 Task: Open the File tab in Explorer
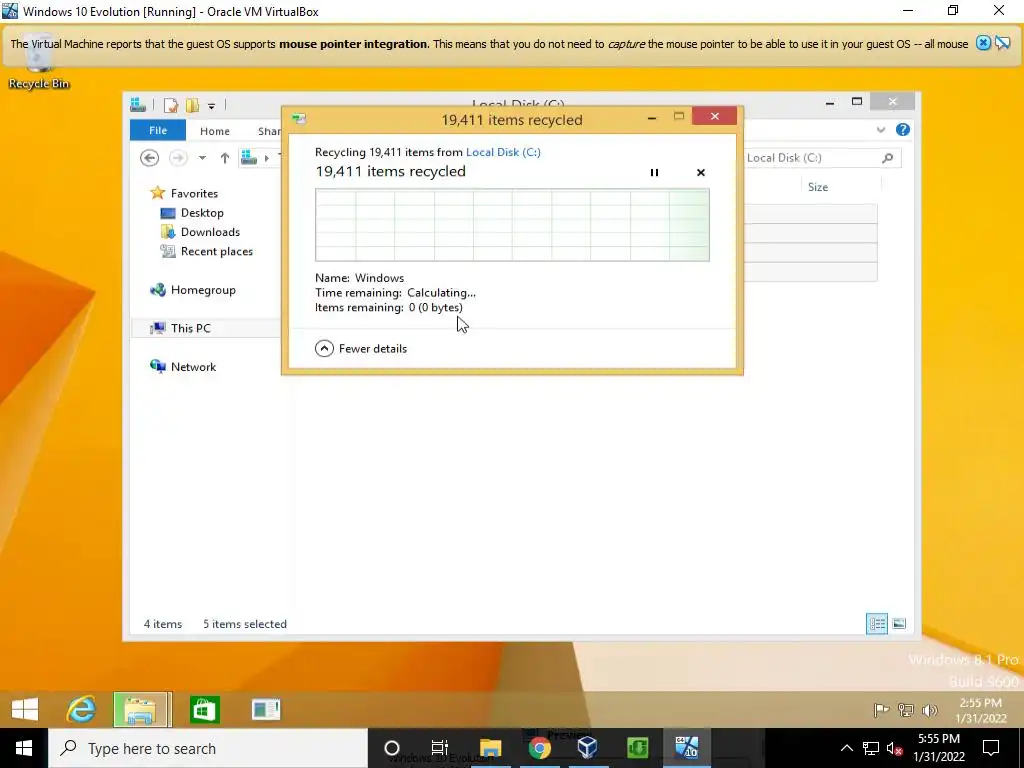(x=158, y=131)
